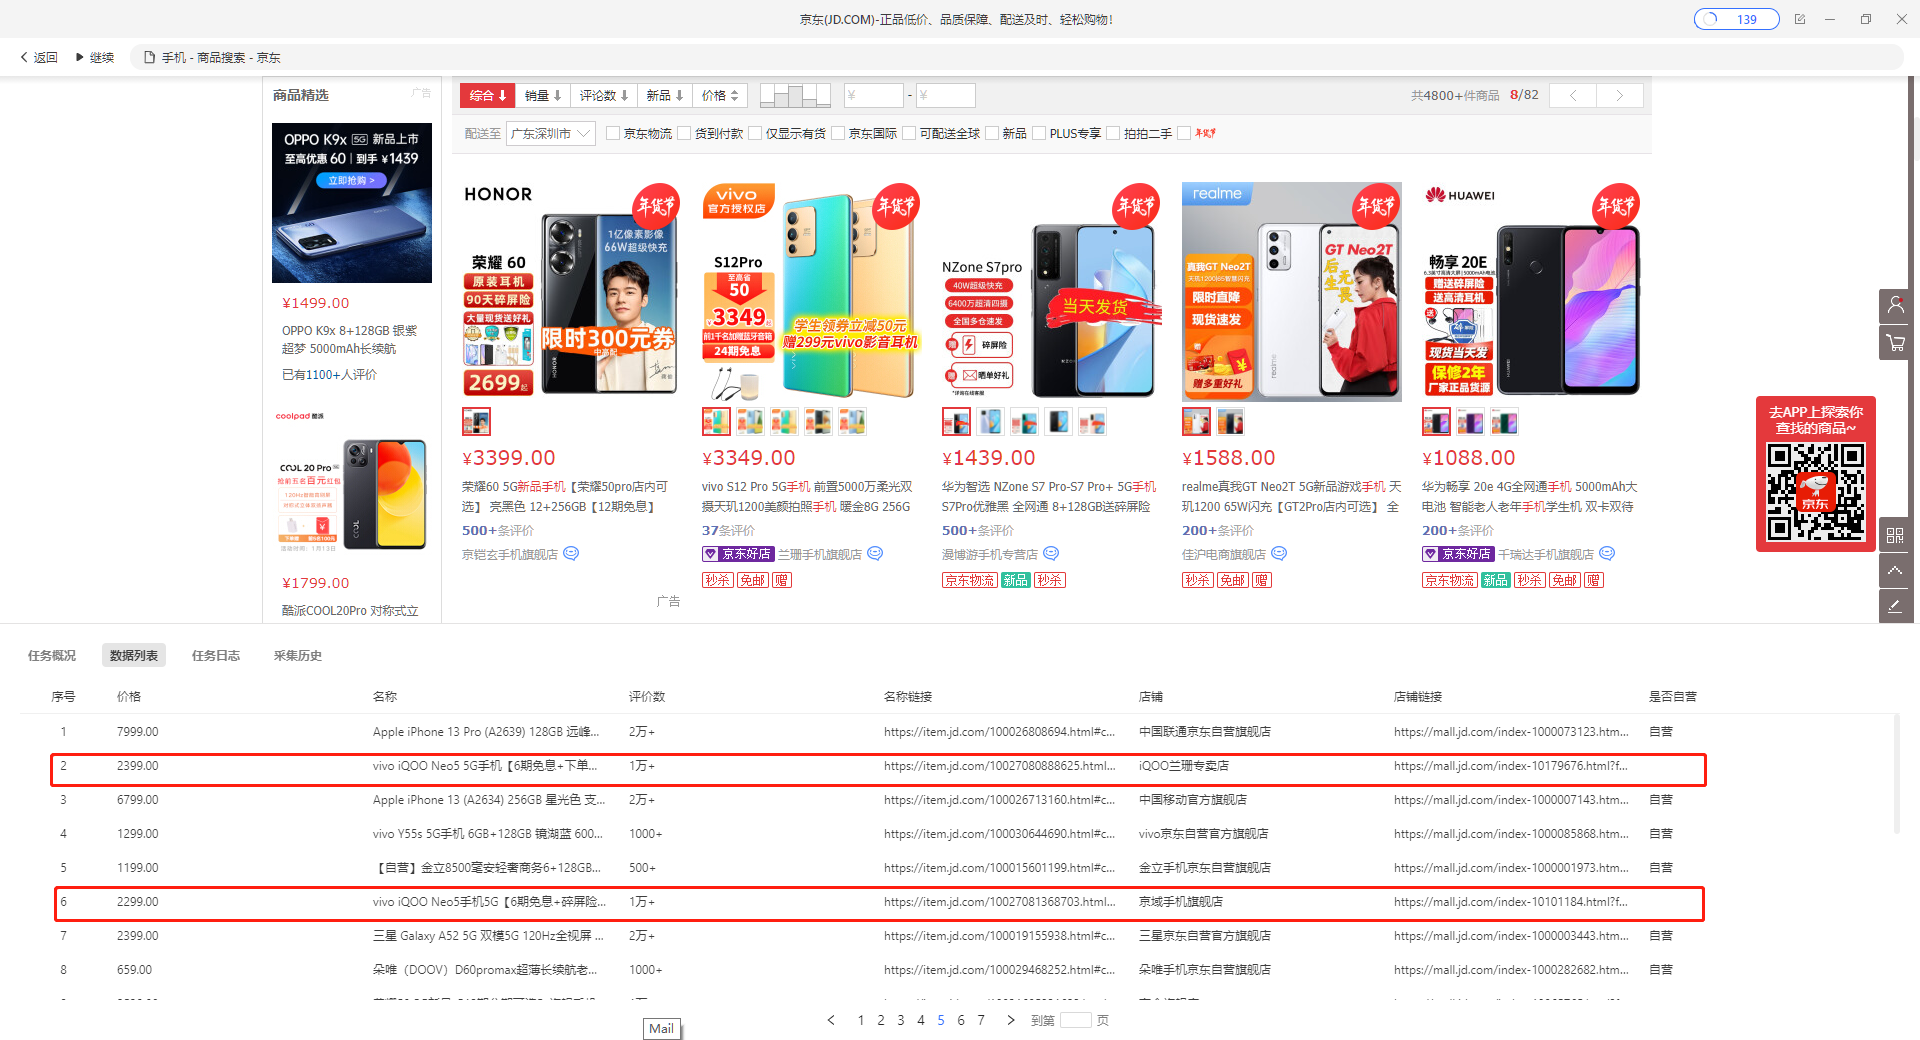Select second color thumbnail under vivo S12 Pro
This screenshot has height=1040, width=1920.
pyautogui.click(x=750, y=422)
